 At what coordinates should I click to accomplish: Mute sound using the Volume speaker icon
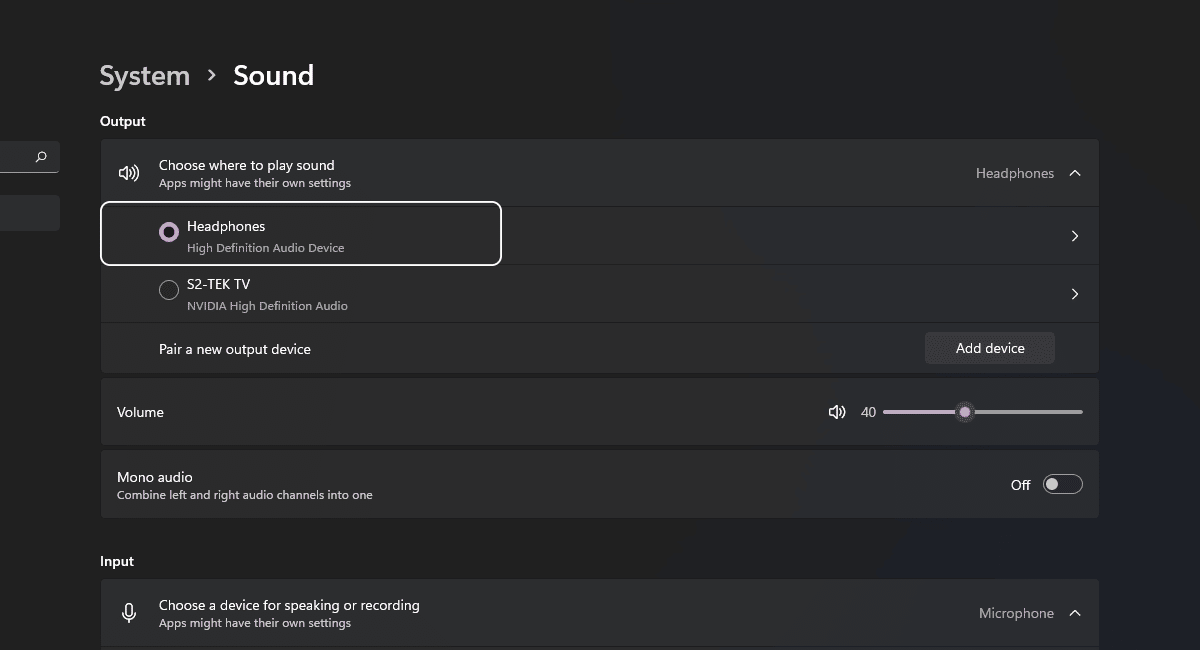pos(837,412)
